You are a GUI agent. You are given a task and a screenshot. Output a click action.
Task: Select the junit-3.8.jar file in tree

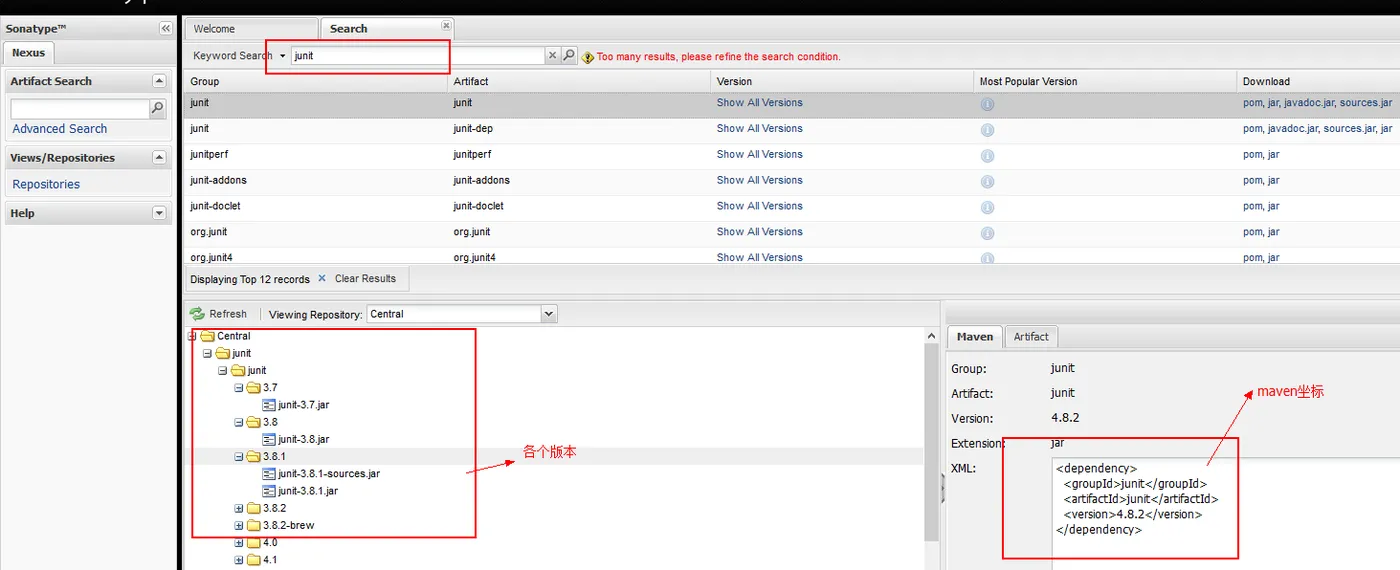click(x=304, y=439)
